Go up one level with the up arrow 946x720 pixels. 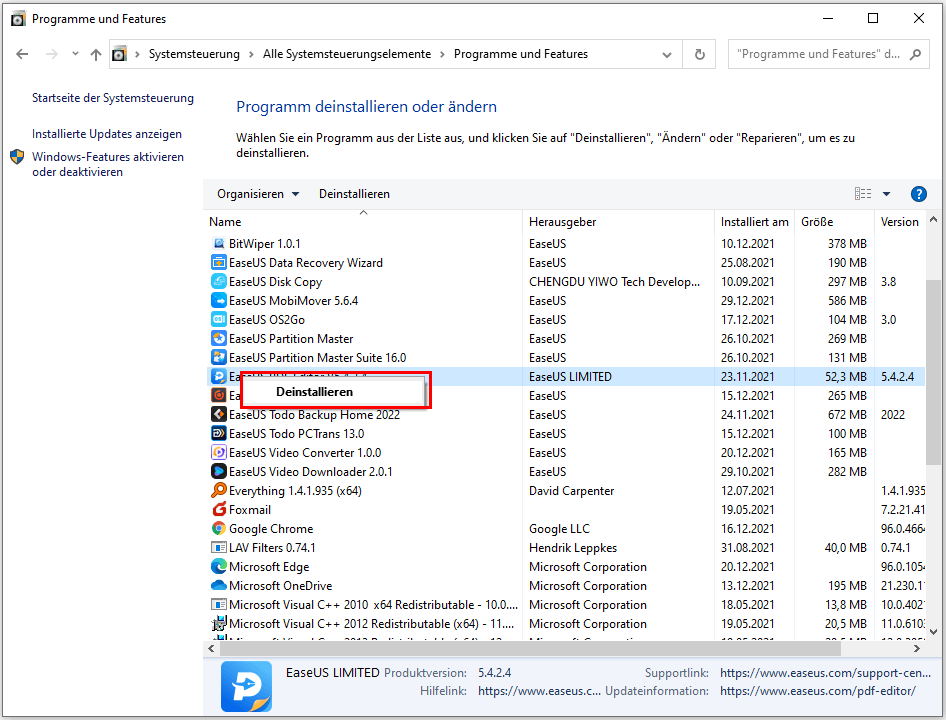click(x=96, y=55)
